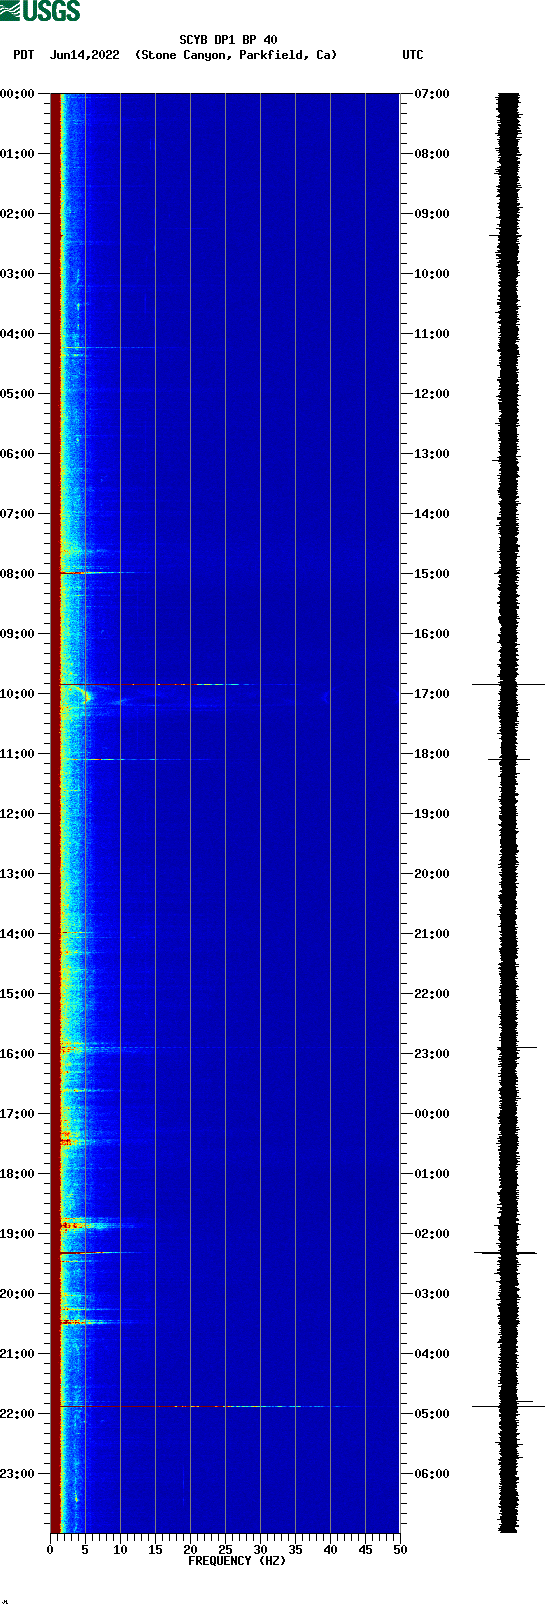This screenshot has width=552, height=1613.
Task: Click PDT time label 18:00 on left axis
Action: 18,1174
